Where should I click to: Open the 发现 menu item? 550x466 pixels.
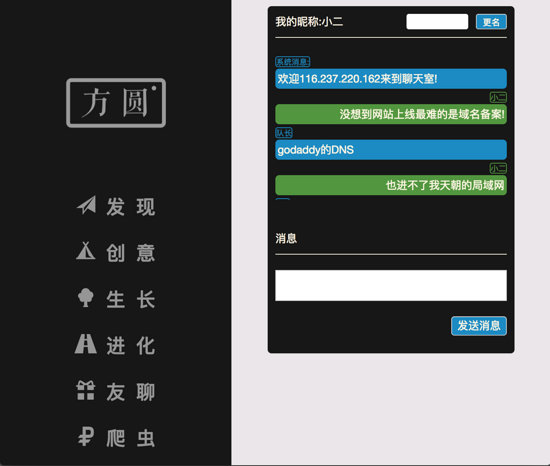point(130,207)
